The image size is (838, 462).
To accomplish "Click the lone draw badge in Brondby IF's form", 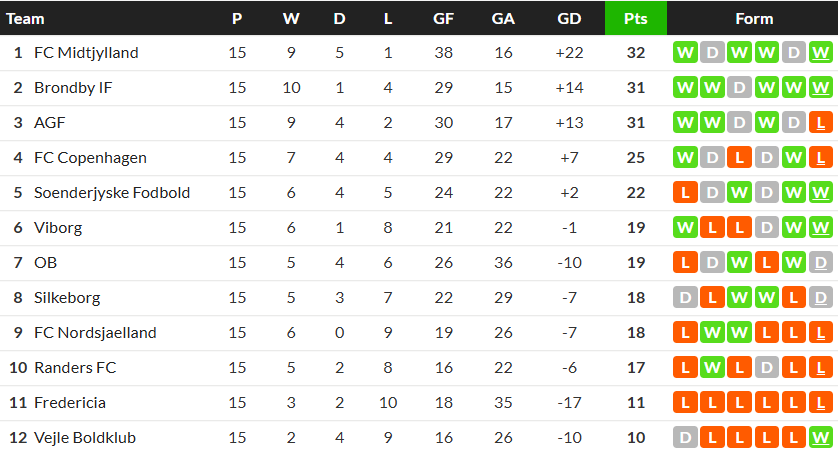I will (x=739, y=88).
